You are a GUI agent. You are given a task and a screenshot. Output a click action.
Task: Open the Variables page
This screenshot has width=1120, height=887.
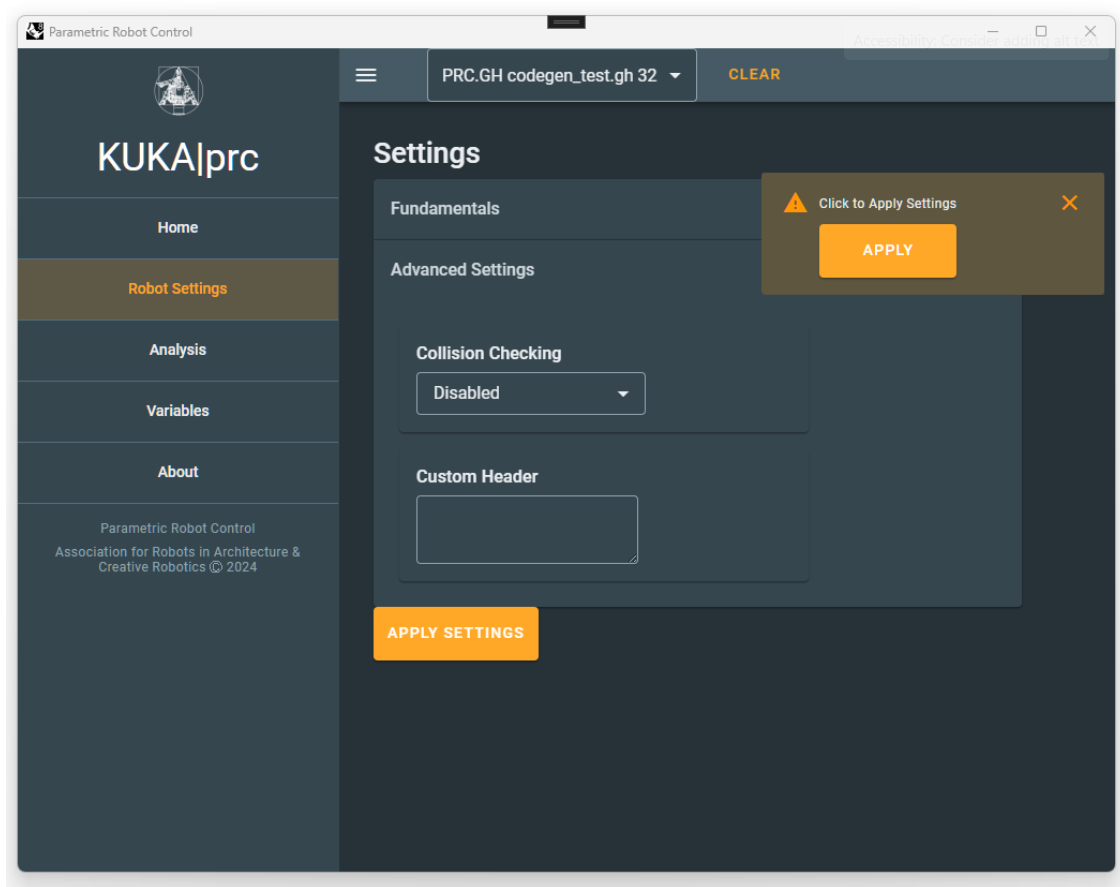(178, 411)
